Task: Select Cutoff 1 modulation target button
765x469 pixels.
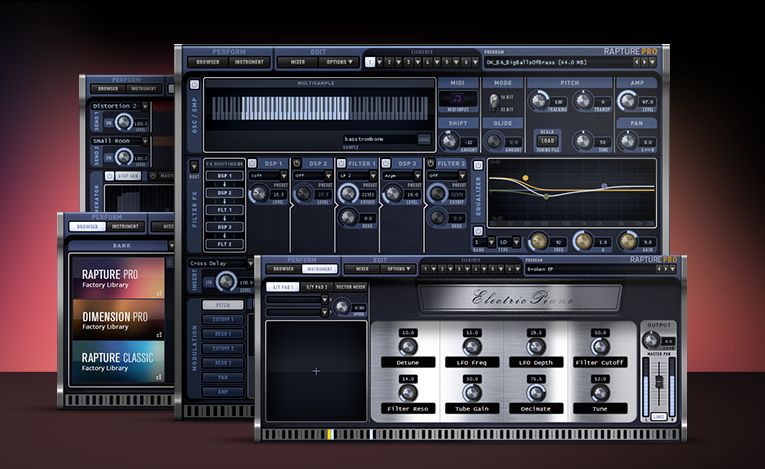Action: coord(223,319)
